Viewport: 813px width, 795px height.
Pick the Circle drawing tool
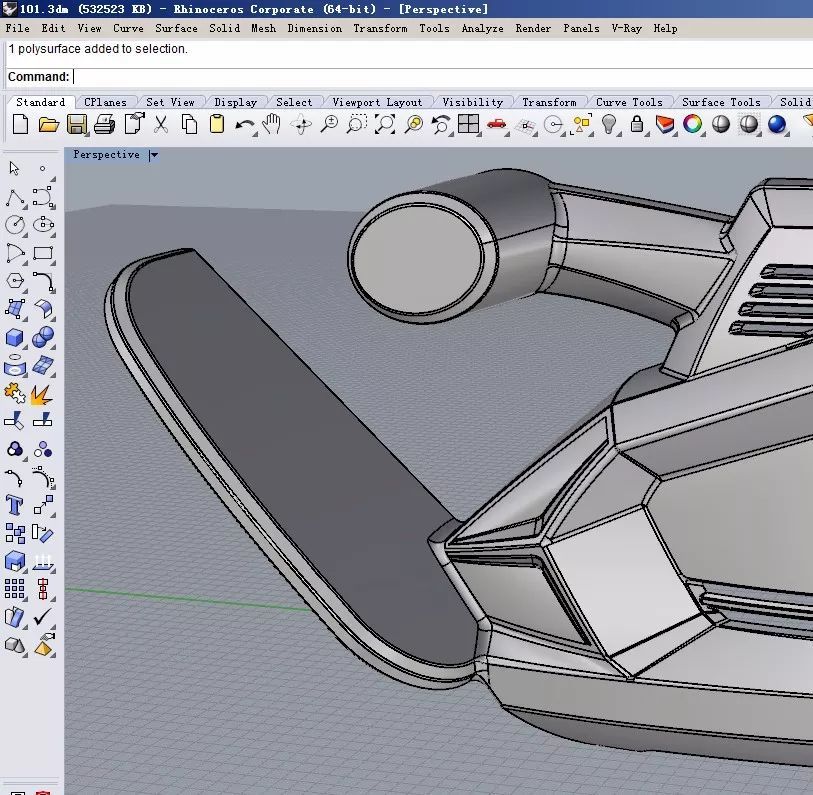[x=15, y=225]
